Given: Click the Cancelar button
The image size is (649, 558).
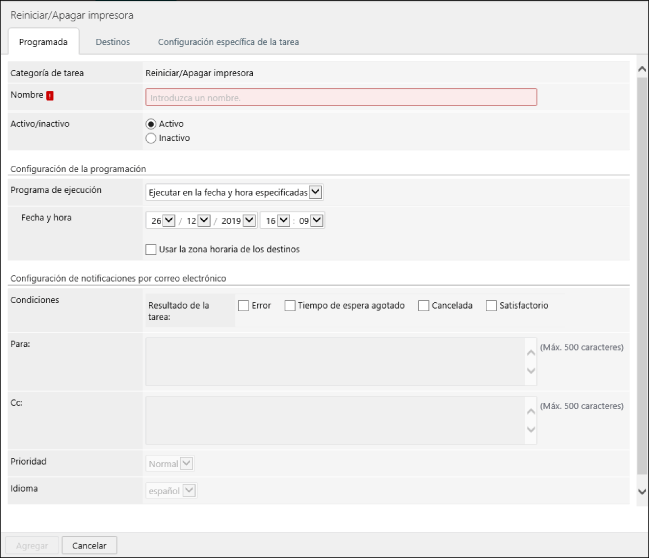Looking at the screenshot, I should coord(90,545).
